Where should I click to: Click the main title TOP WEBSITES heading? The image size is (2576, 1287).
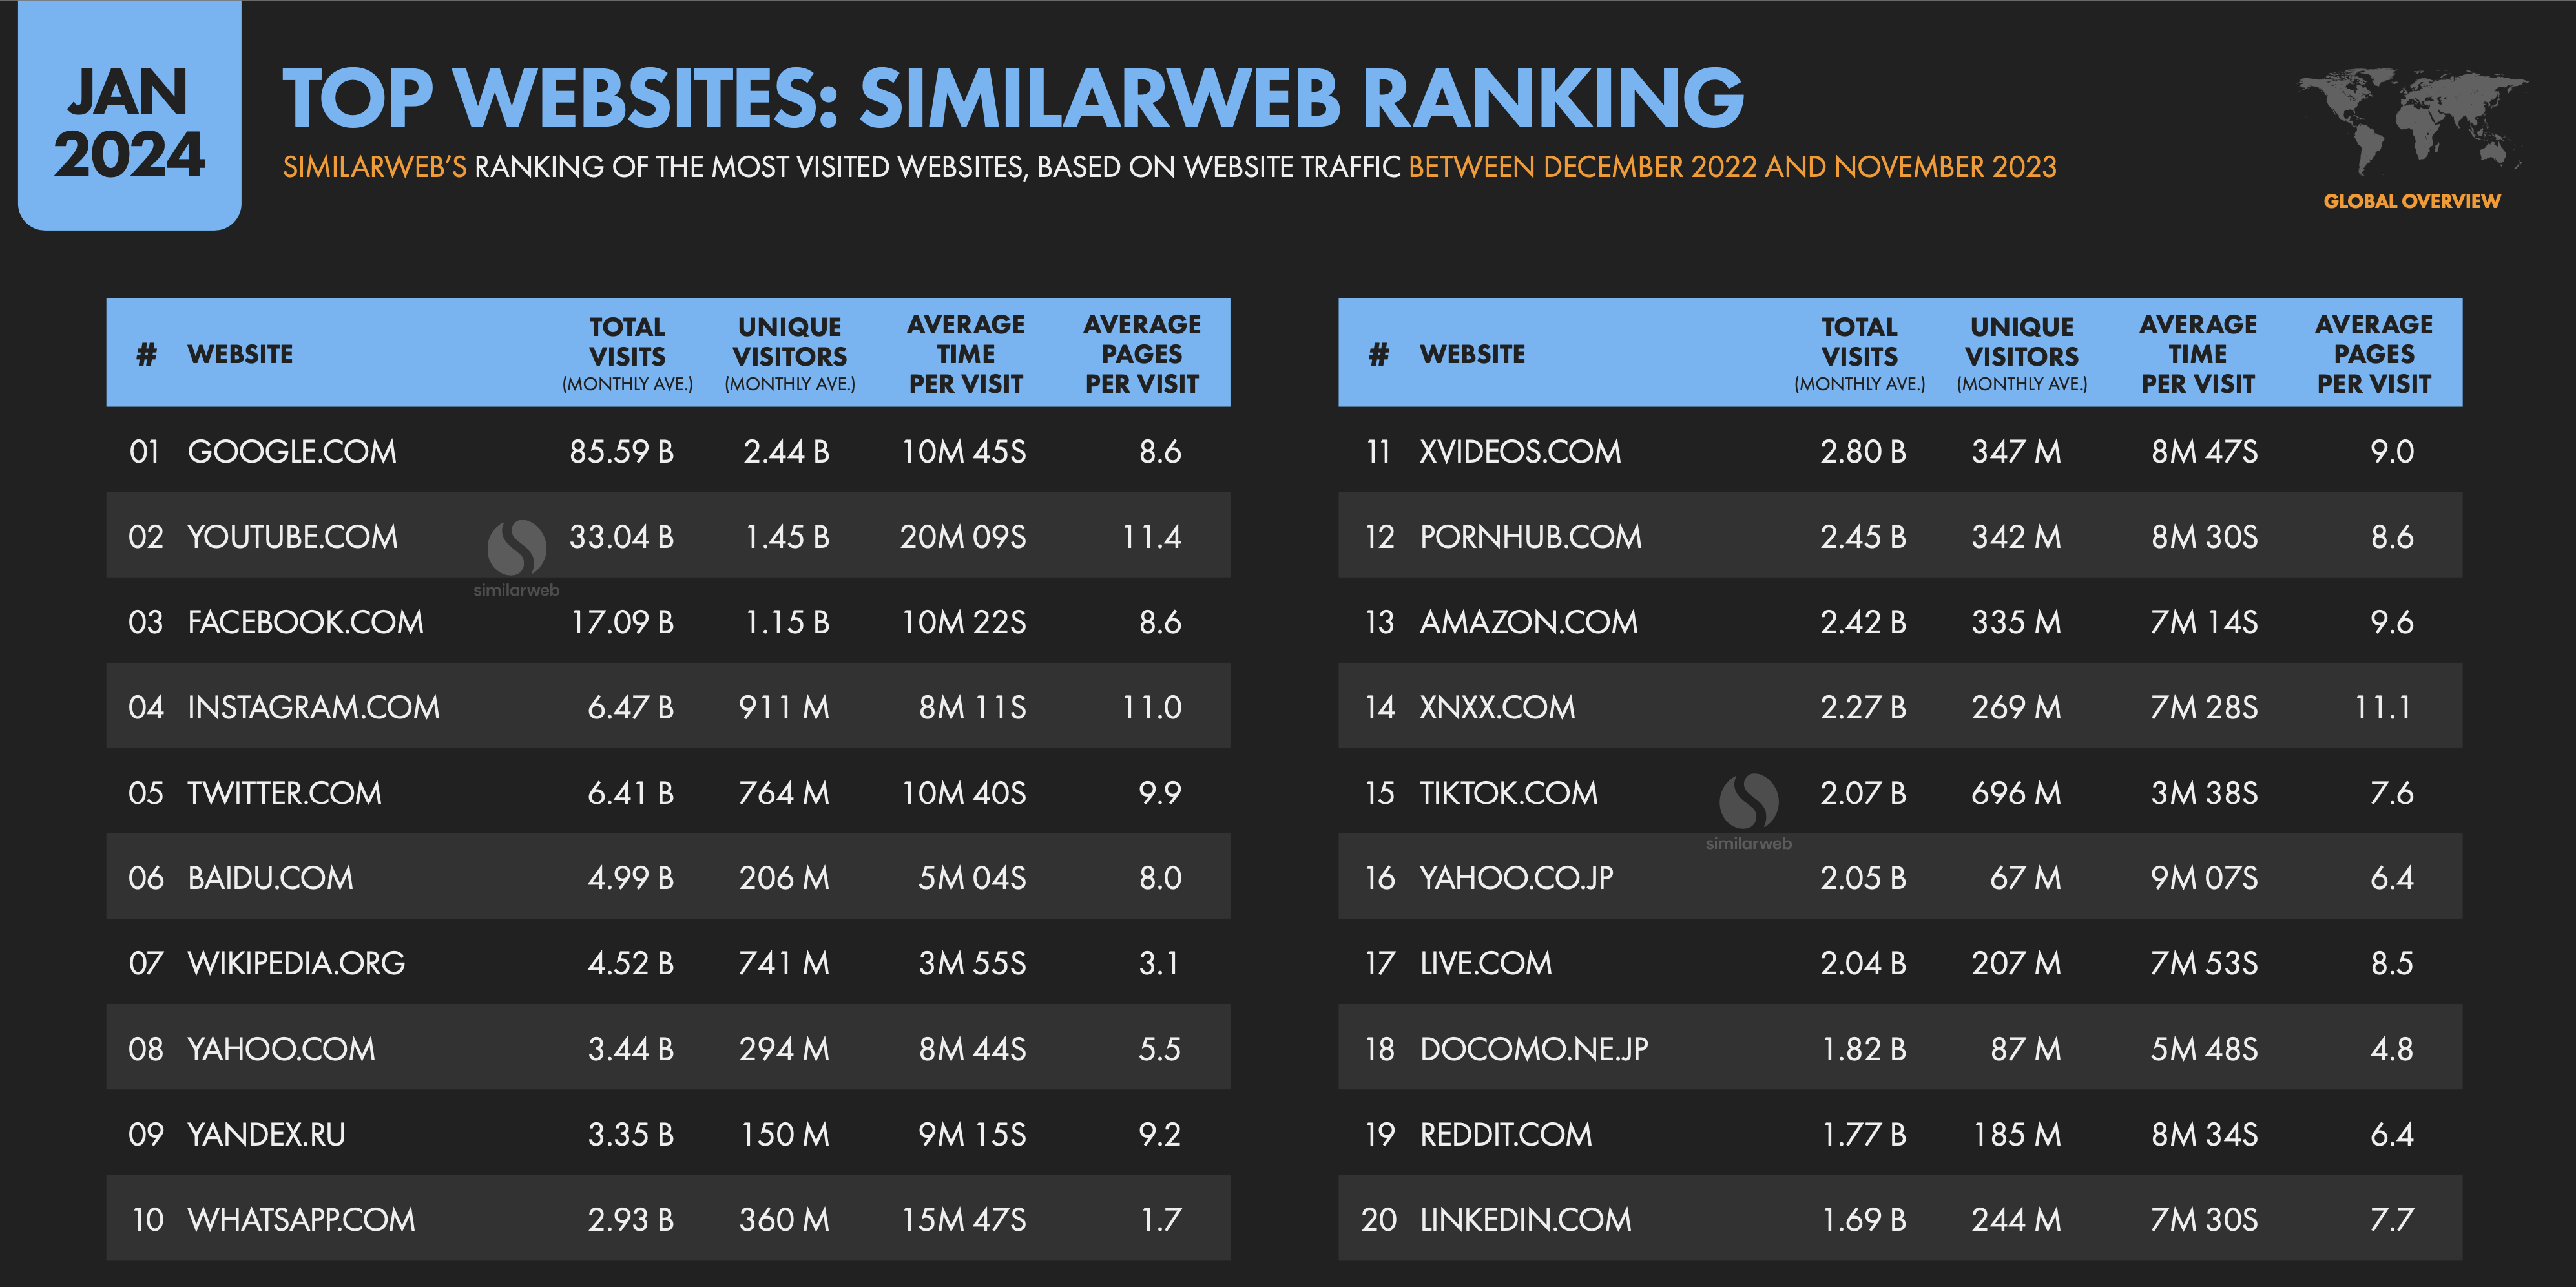point(1012,98)
